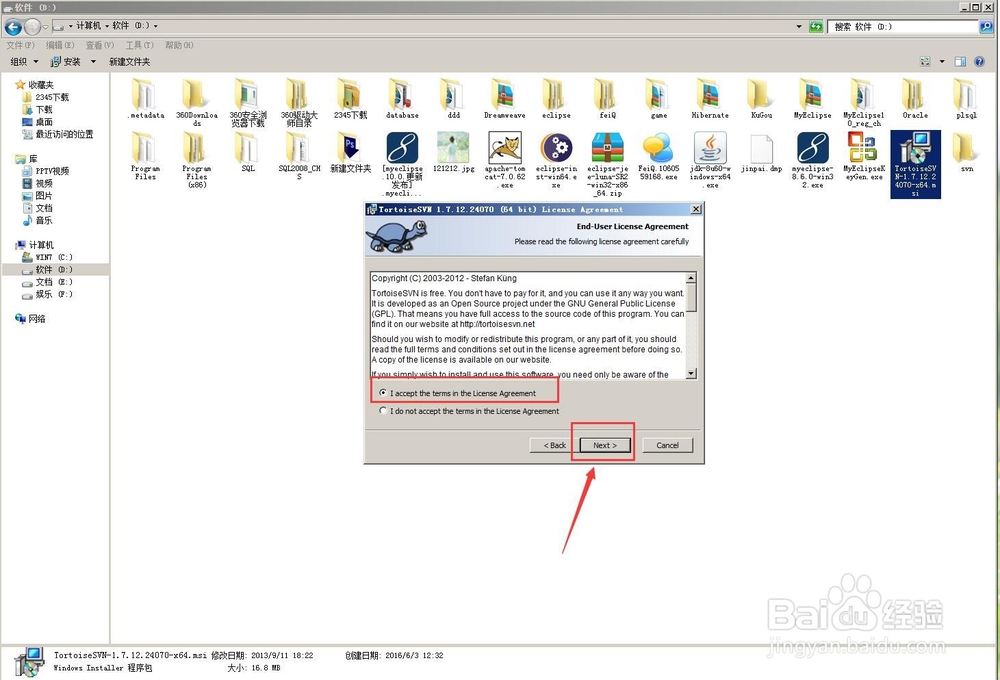
Task: Select the eclipse folder icon
Action: [x=556, y=94]
